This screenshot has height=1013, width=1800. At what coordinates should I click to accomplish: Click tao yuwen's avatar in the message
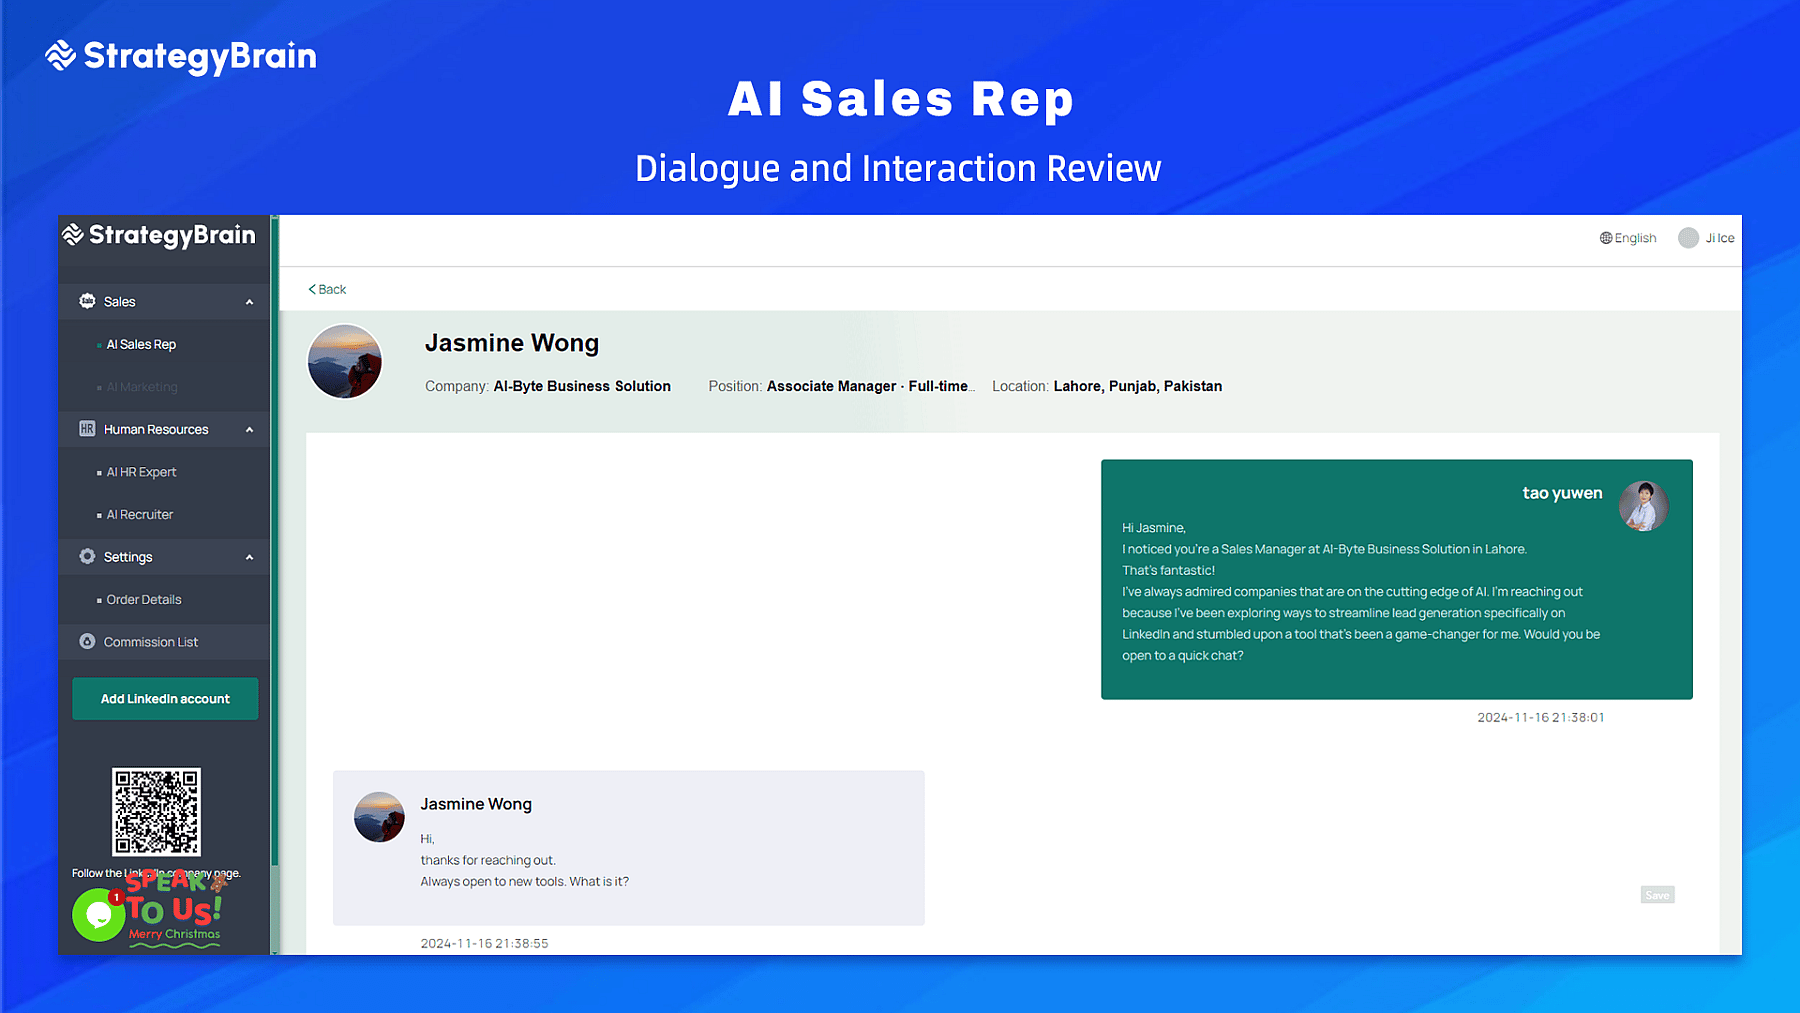coord(1644,506)
